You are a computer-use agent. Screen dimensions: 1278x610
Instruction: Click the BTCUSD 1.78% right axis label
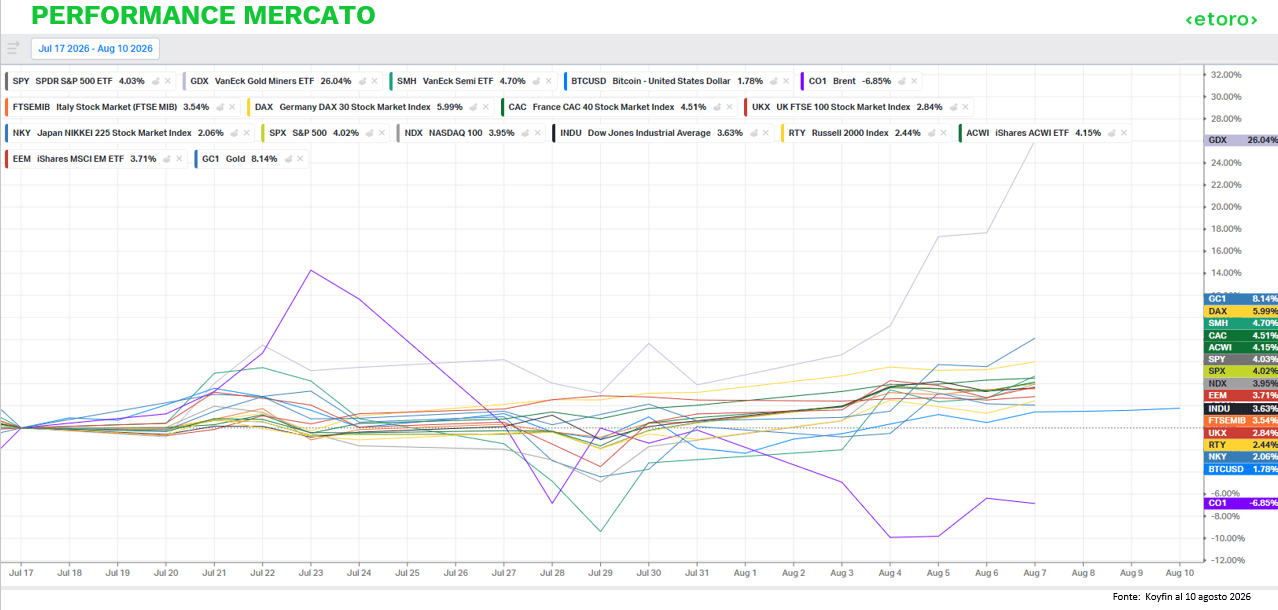point(1242,469)
